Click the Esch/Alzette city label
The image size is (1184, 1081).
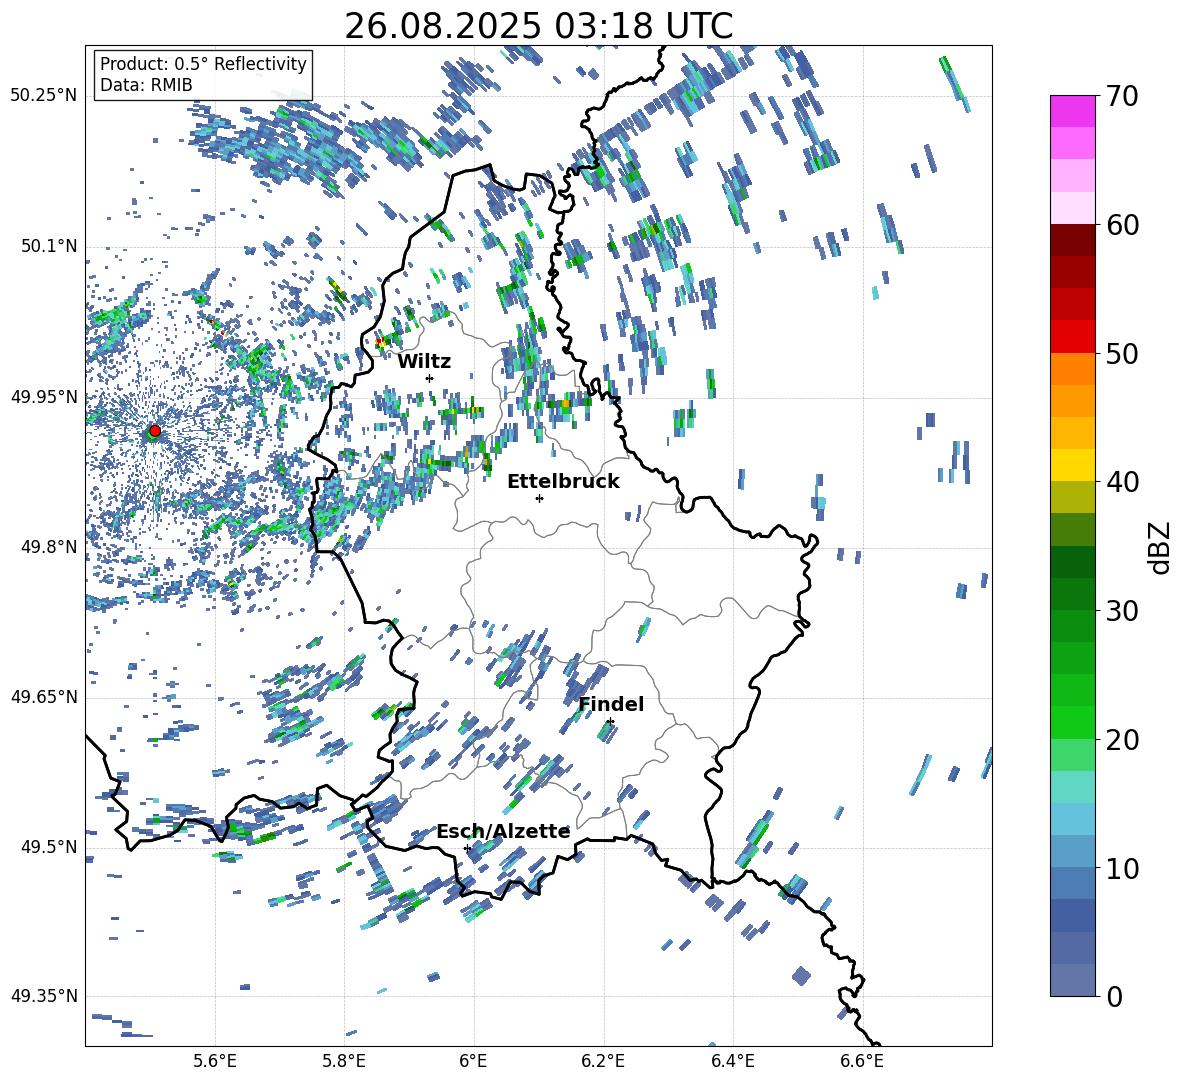pyautogui.click(x=503, y=831)
